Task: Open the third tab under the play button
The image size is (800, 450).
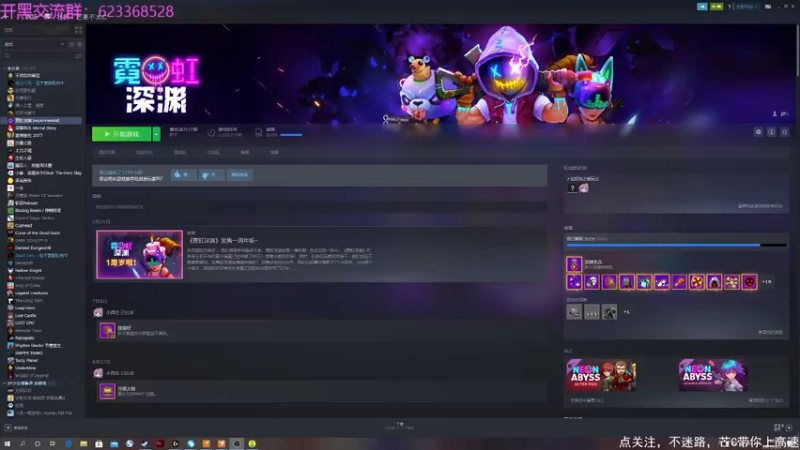Action: click(180, 153)
